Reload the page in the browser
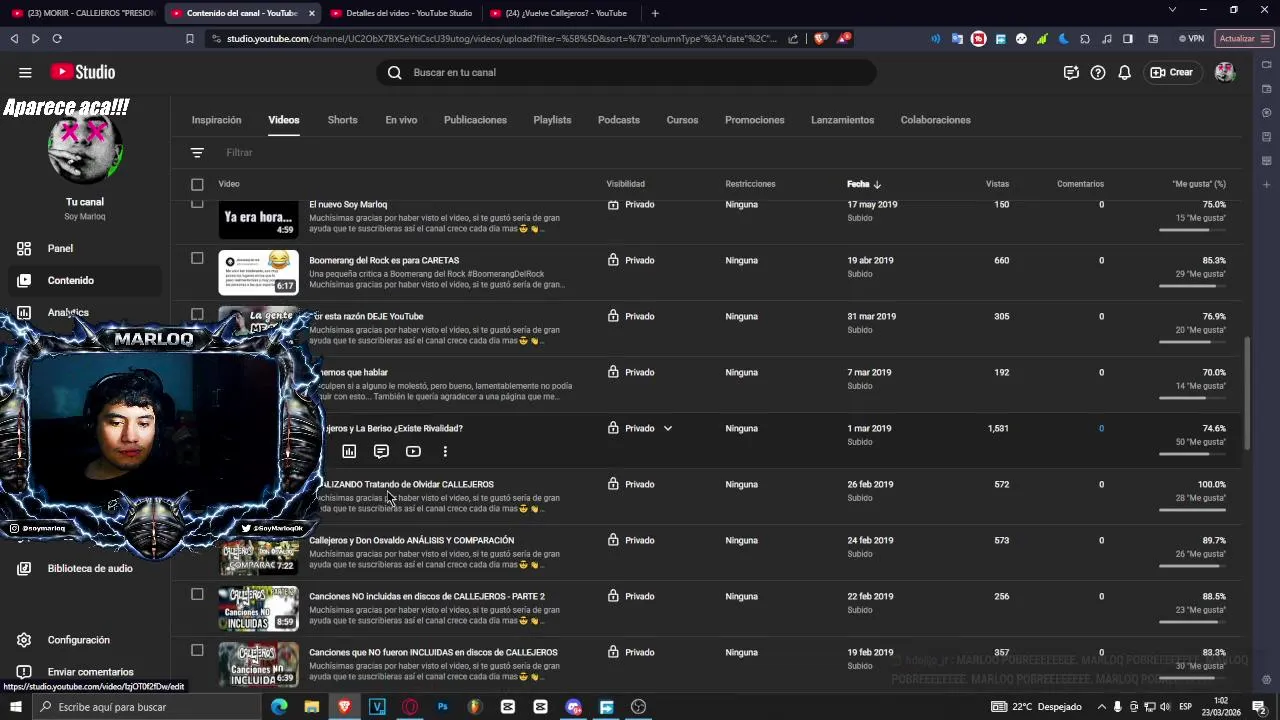 tap(57, 39)
